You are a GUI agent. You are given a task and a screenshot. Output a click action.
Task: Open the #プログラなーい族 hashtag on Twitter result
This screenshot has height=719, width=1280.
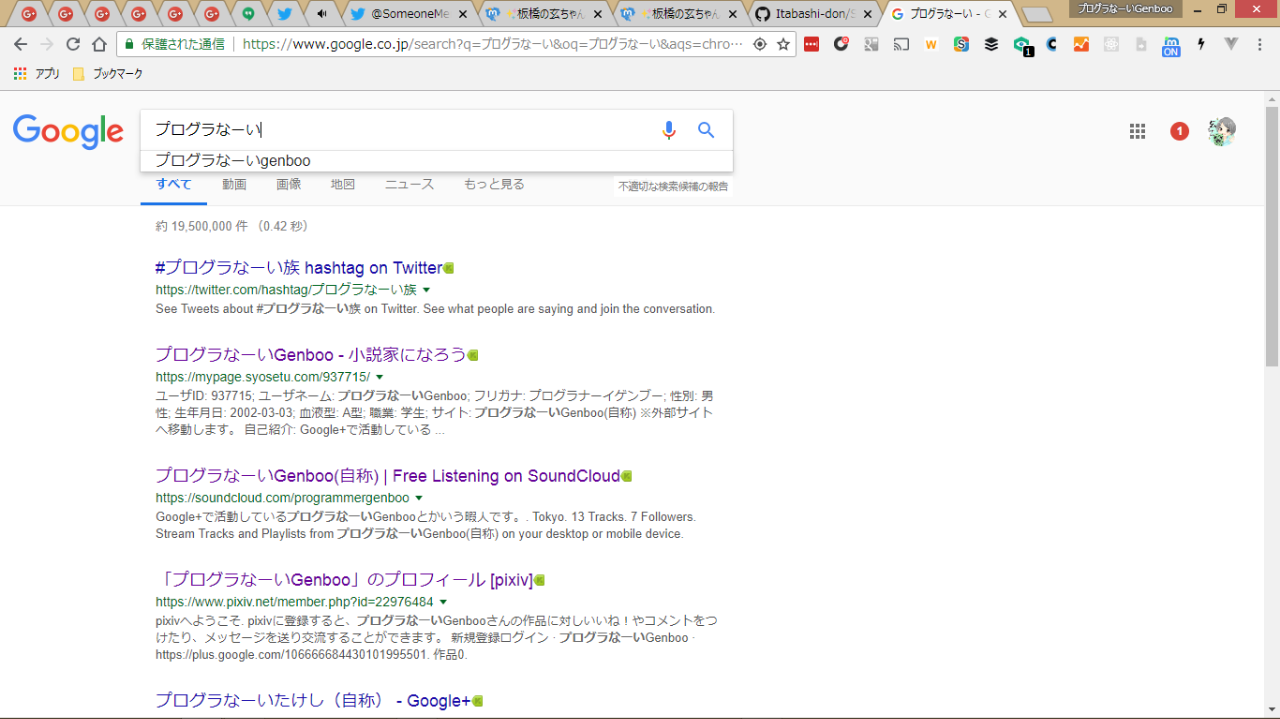[298, 268]
